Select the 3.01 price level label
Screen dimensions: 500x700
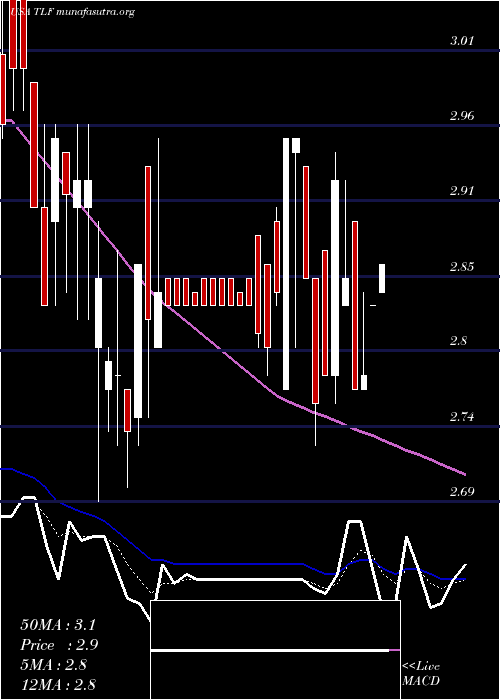[x=461, y=42]
